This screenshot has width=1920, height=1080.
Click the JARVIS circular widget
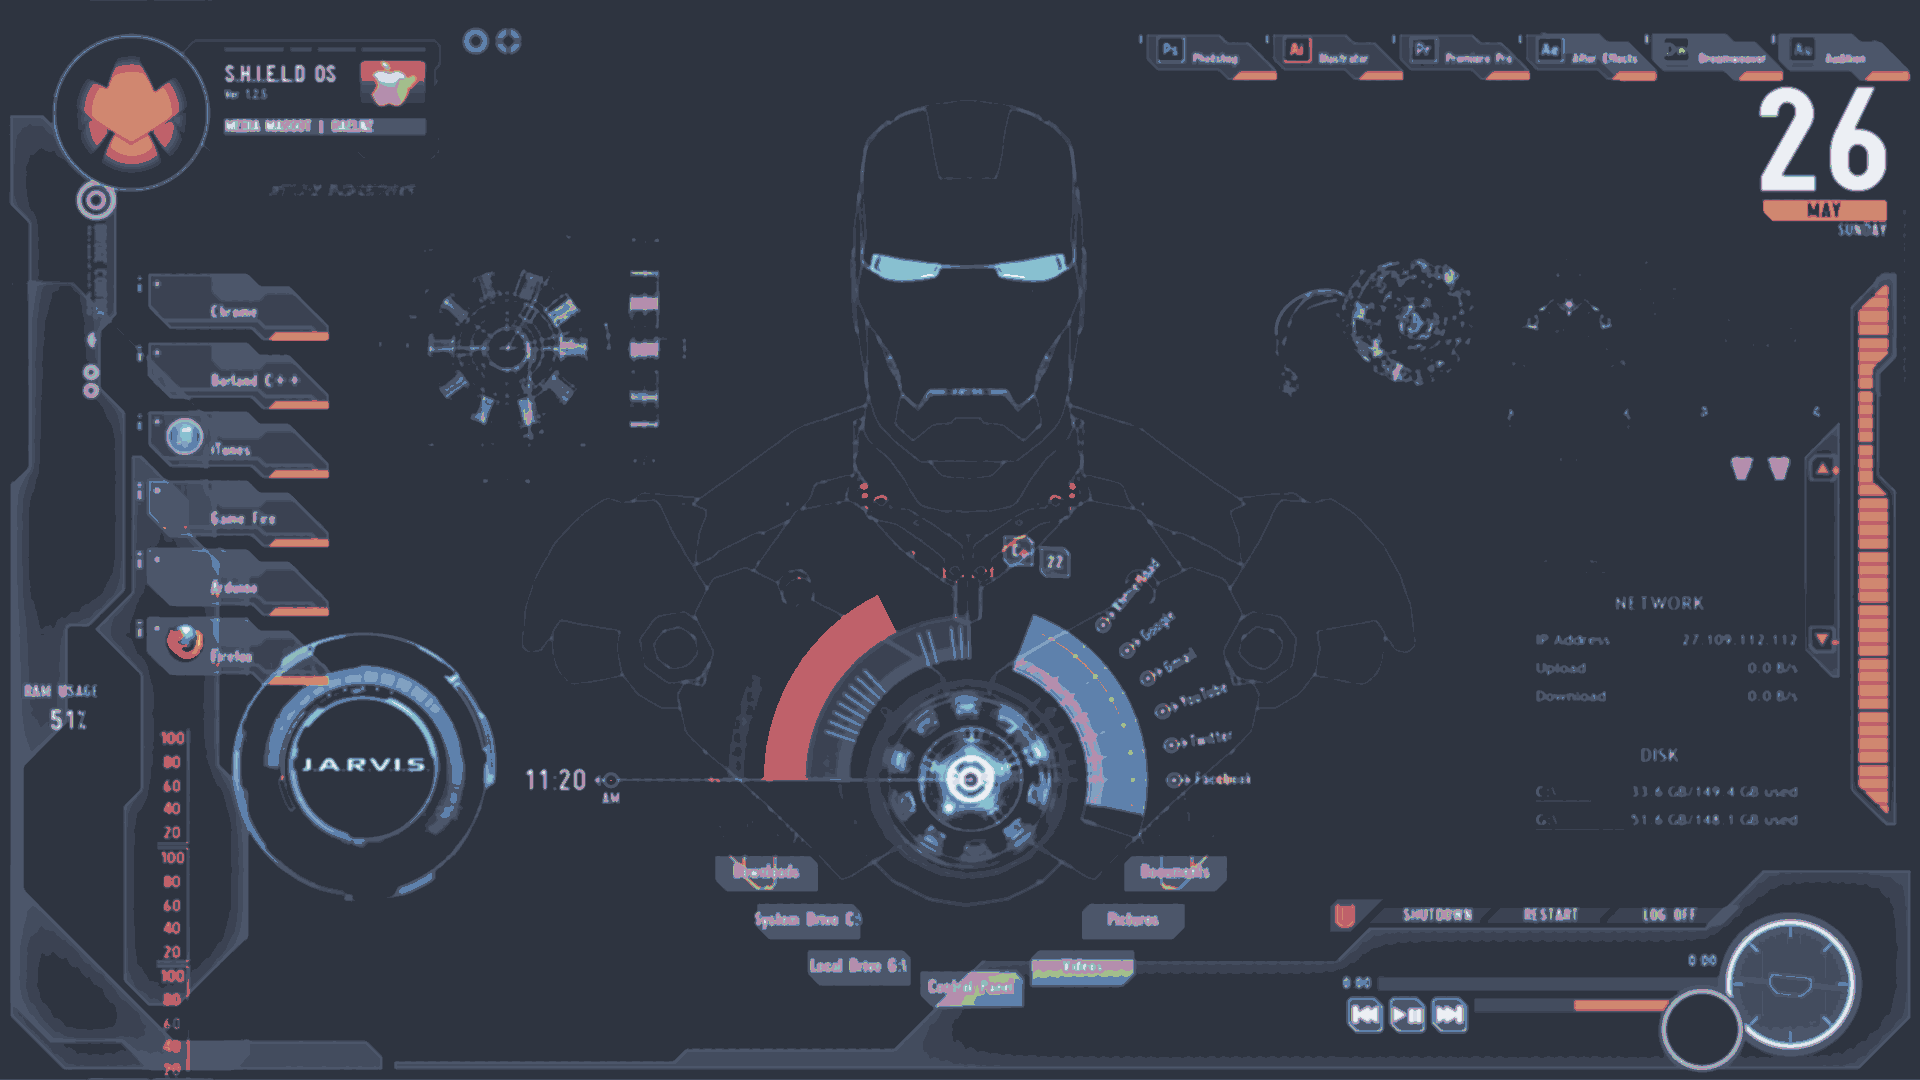coord(363,764)
